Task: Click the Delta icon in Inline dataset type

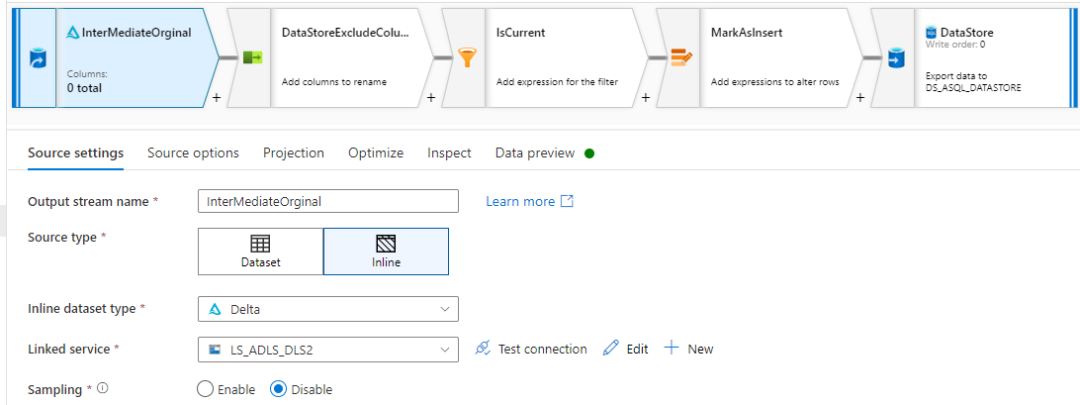Action: point(216,309)
